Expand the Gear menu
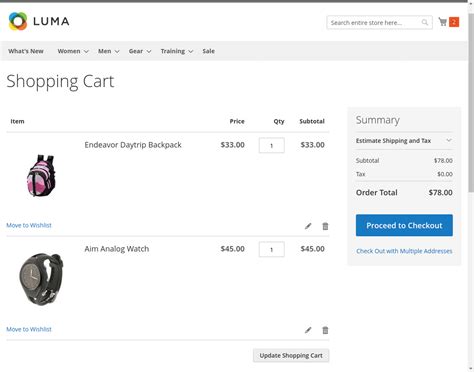The image size is (474, 372). point(140,51)
